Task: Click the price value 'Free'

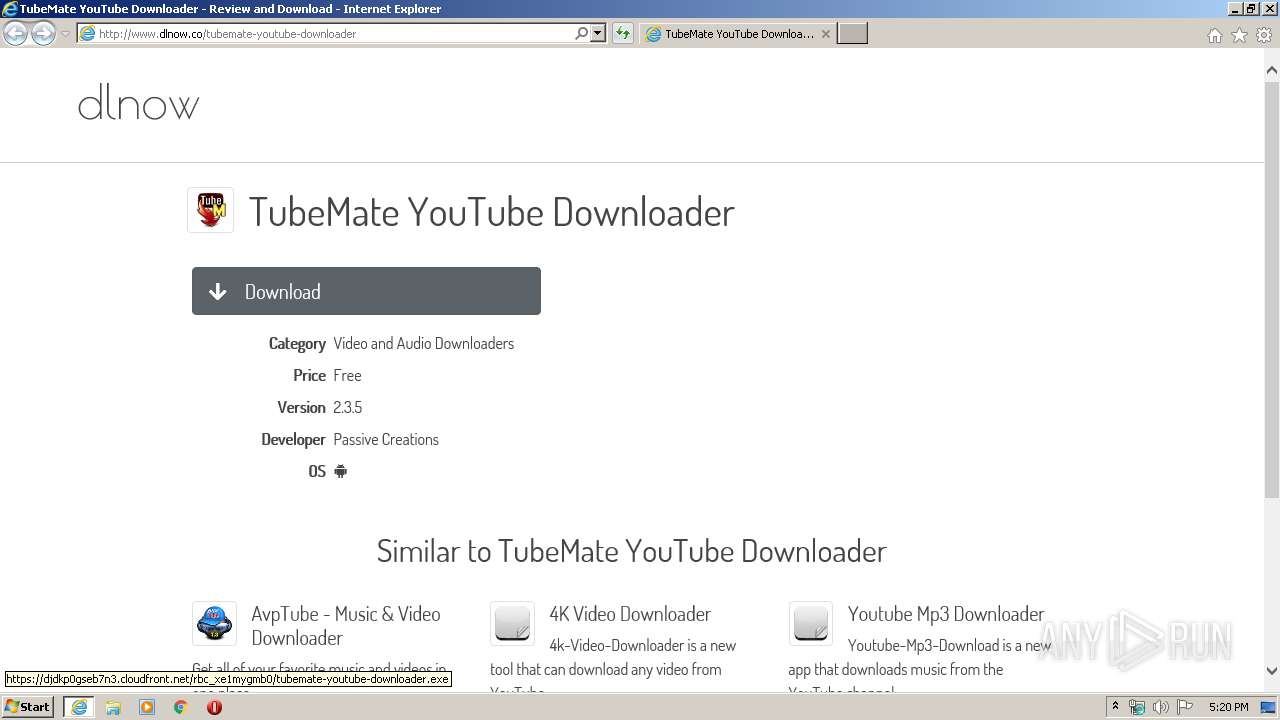Action: click(347, 375)
